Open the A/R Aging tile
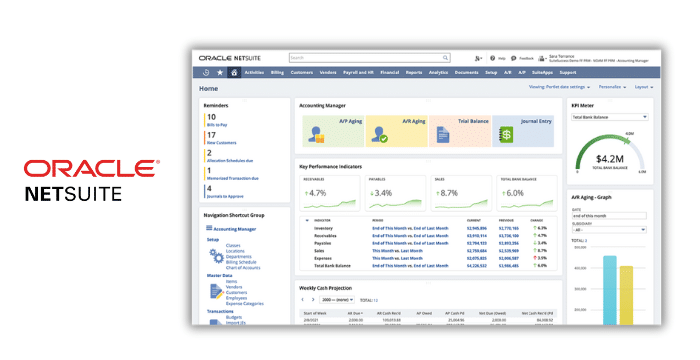The height and width of the screenshot is (360, 700). point(396,131)
